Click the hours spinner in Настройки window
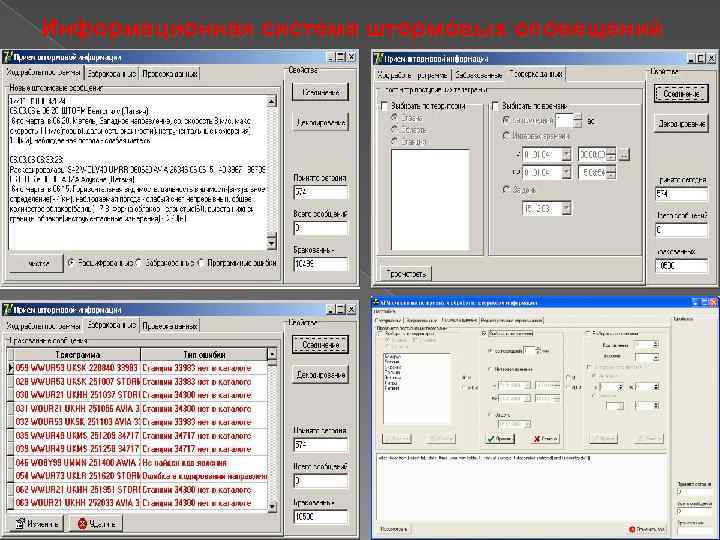 tap(538, 350)
